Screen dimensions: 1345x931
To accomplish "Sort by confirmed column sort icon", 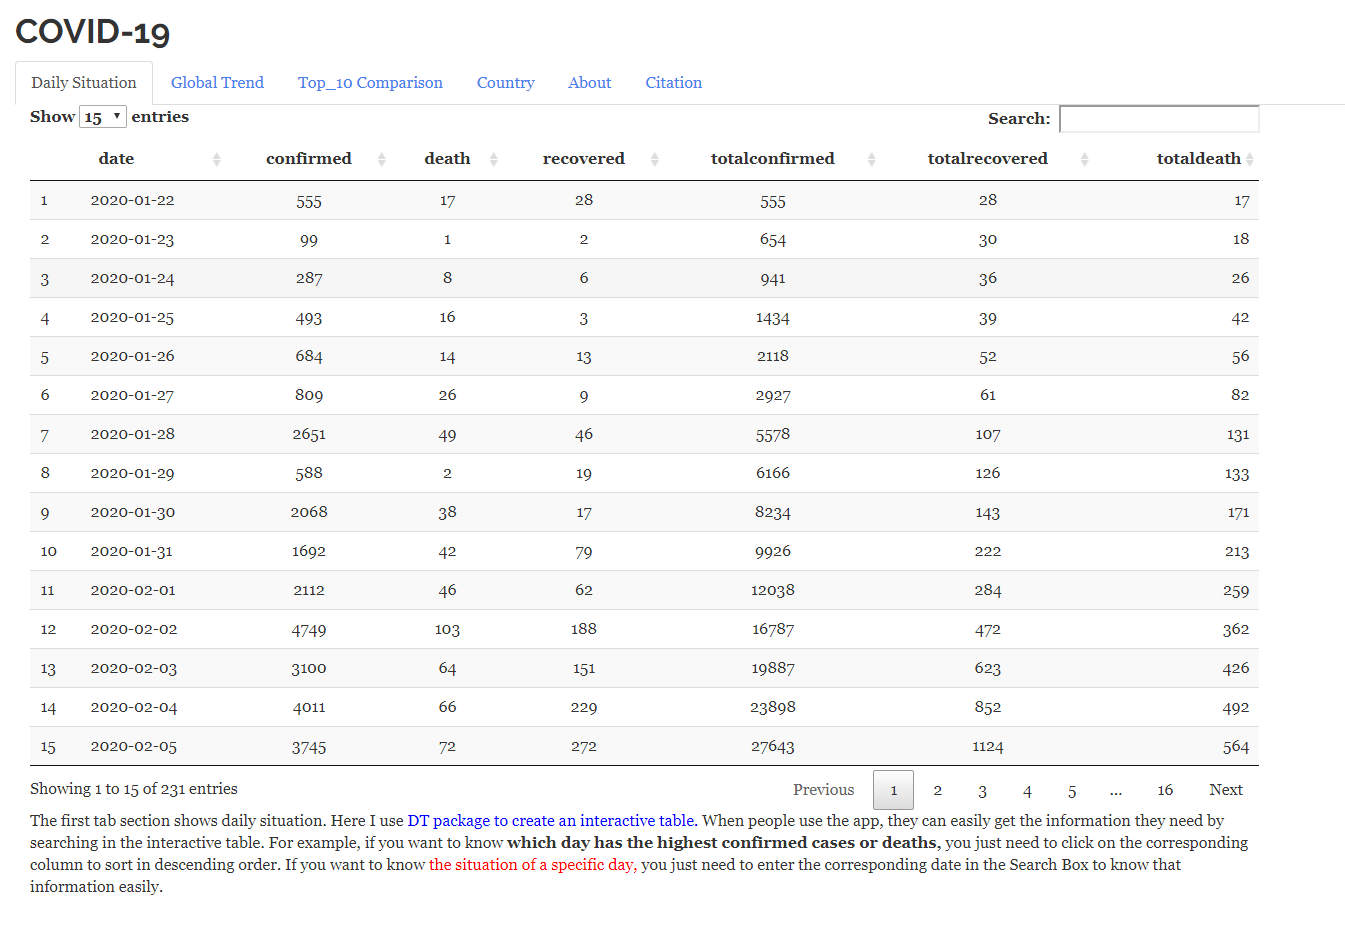I will pos(381,159).
